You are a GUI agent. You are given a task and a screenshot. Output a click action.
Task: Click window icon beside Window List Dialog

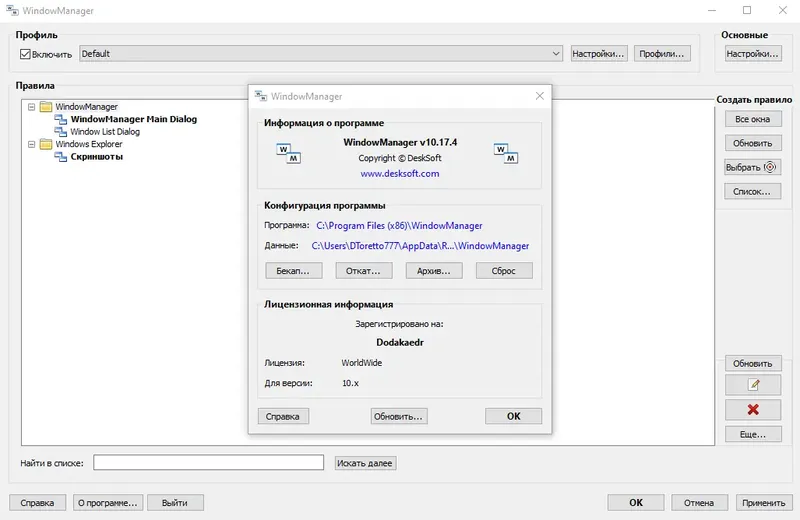[x=61, y=132]
